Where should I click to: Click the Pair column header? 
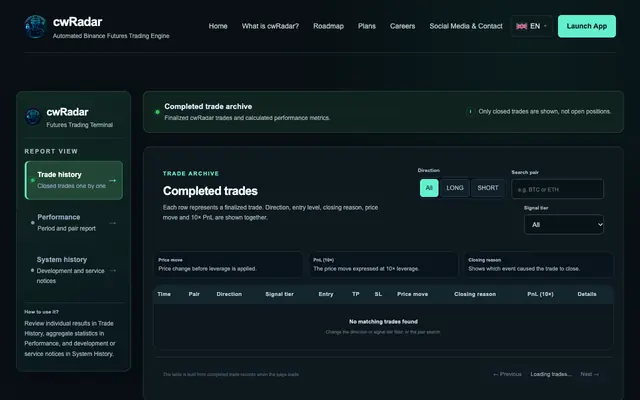[x=194, y=294]
